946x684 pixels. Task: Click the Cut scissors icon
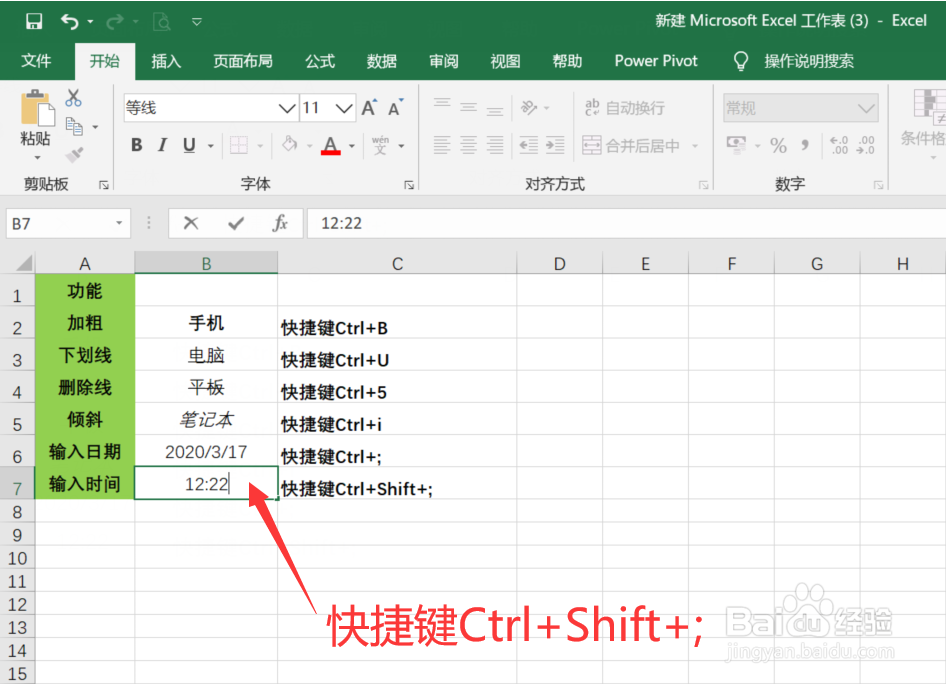74,98
